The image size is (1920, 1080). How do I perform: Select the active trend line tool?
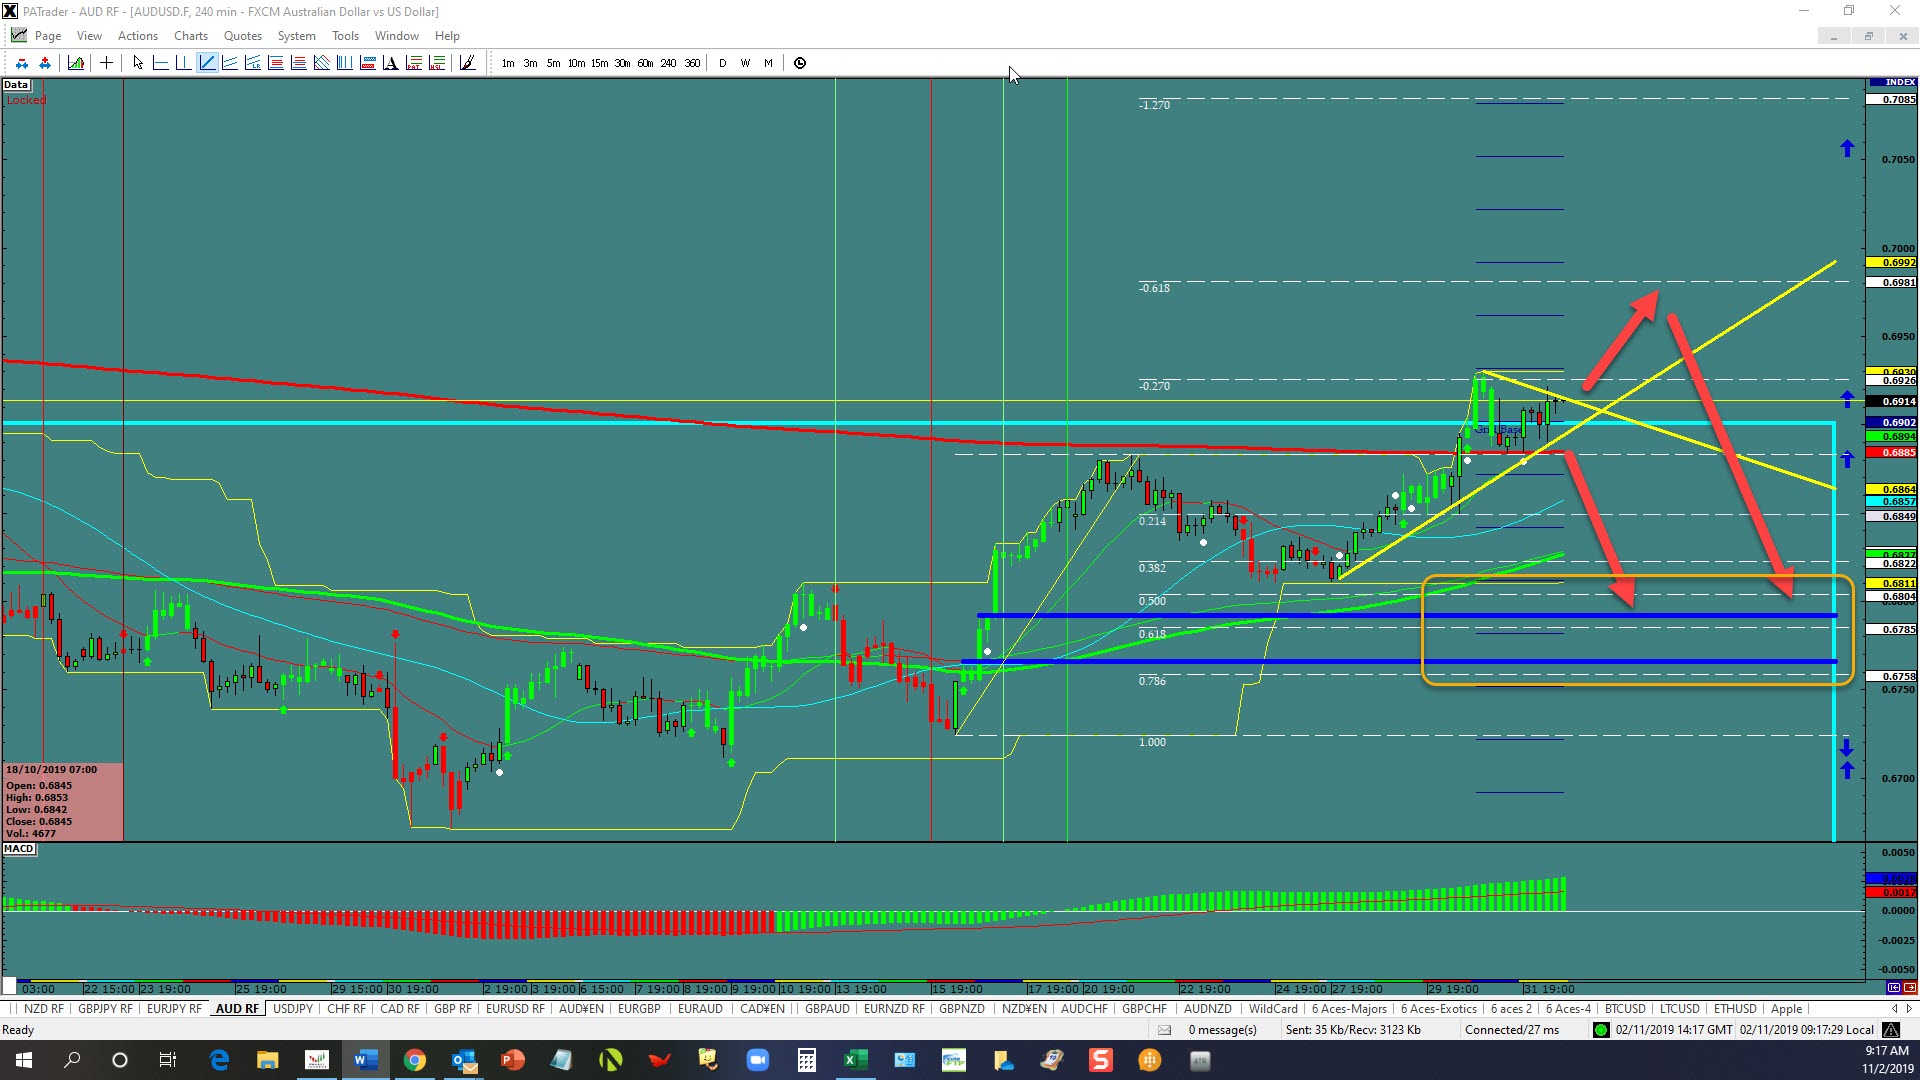207,63
